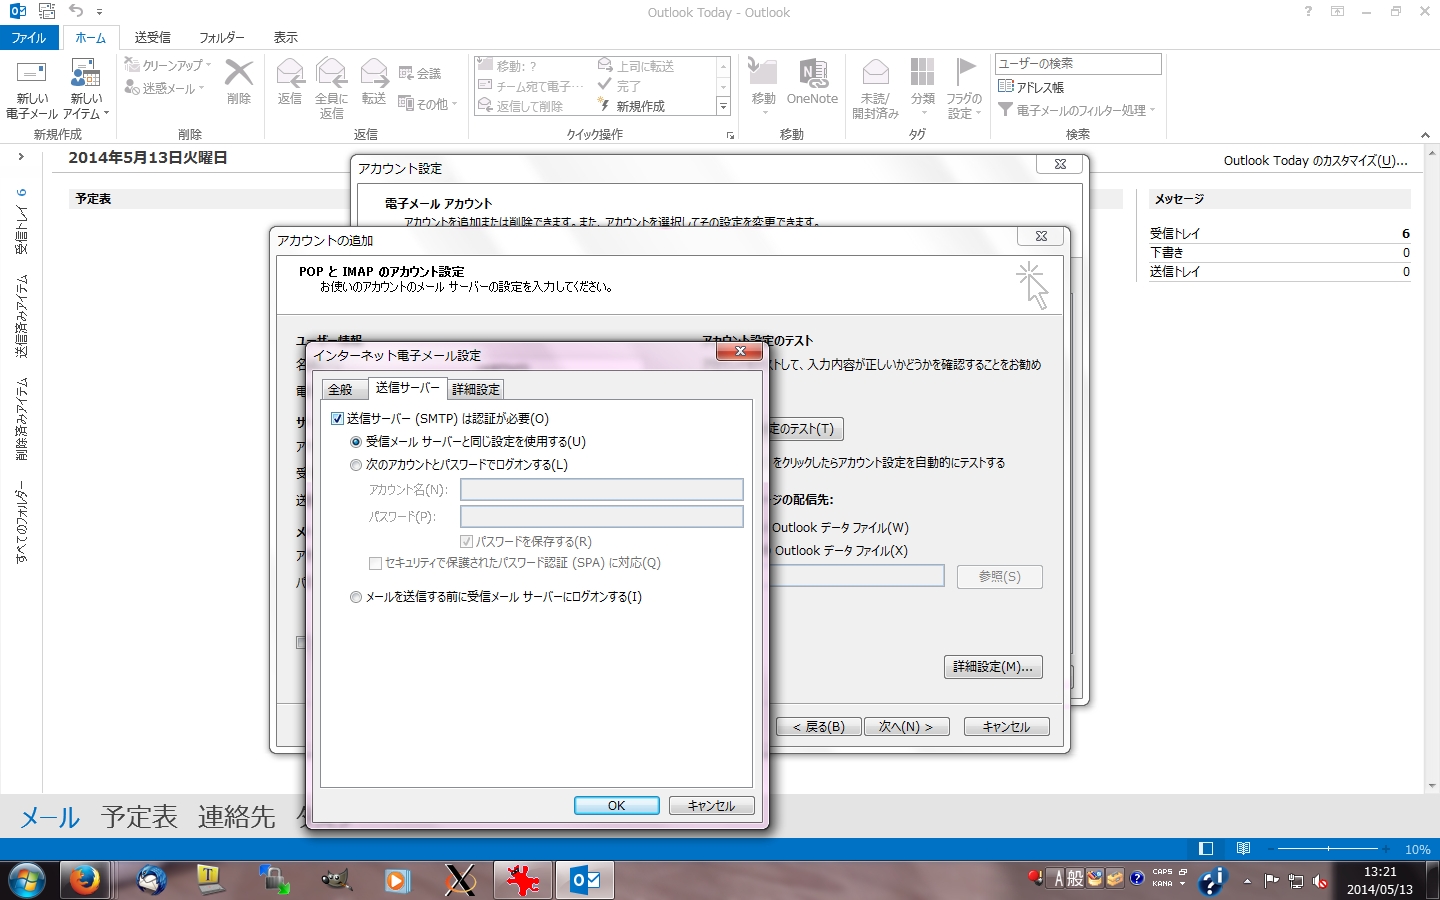1440x900 pixels.
Task: Toggle Save password (パスワードを保存する) checkbox
Action: click(466, 542)
